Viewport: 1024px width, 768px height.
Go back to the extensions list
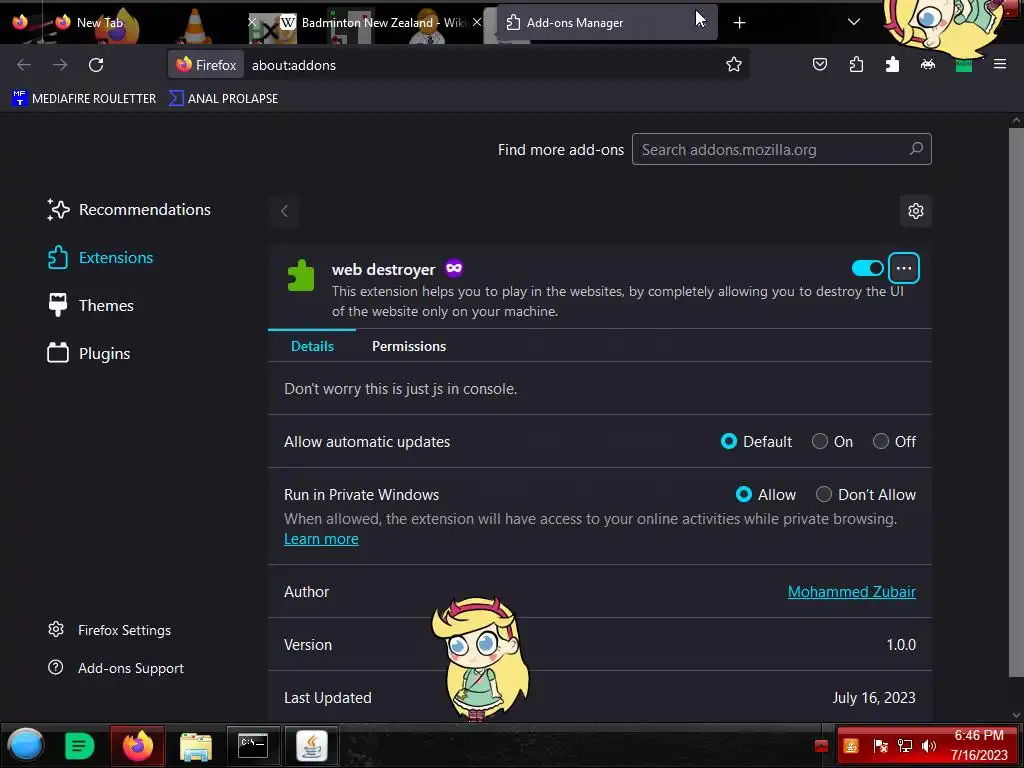click(284, 211)
